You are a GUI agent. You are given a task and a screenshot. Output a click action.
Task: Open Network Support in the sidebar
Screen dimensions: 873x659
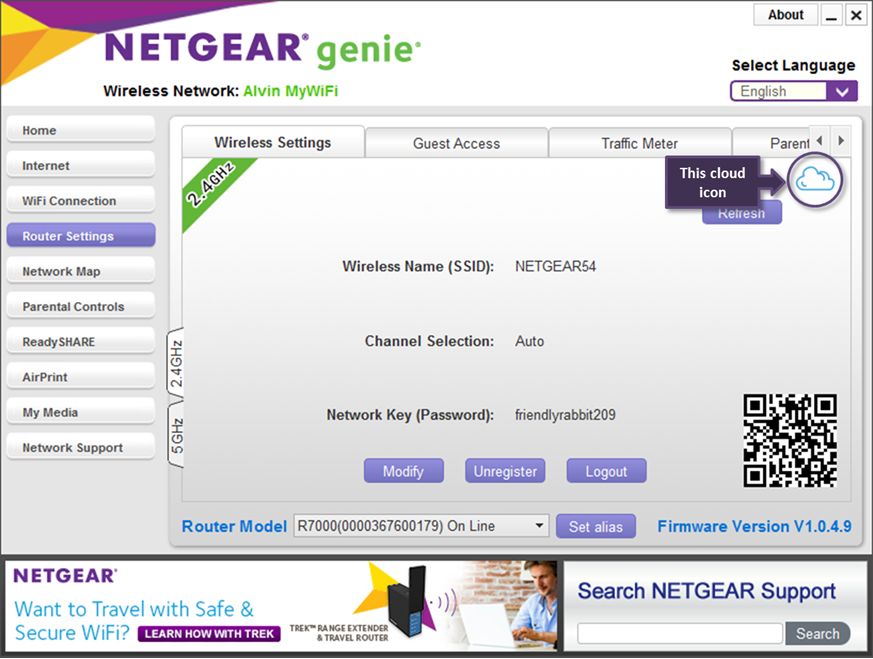click(x=81, y=447)
